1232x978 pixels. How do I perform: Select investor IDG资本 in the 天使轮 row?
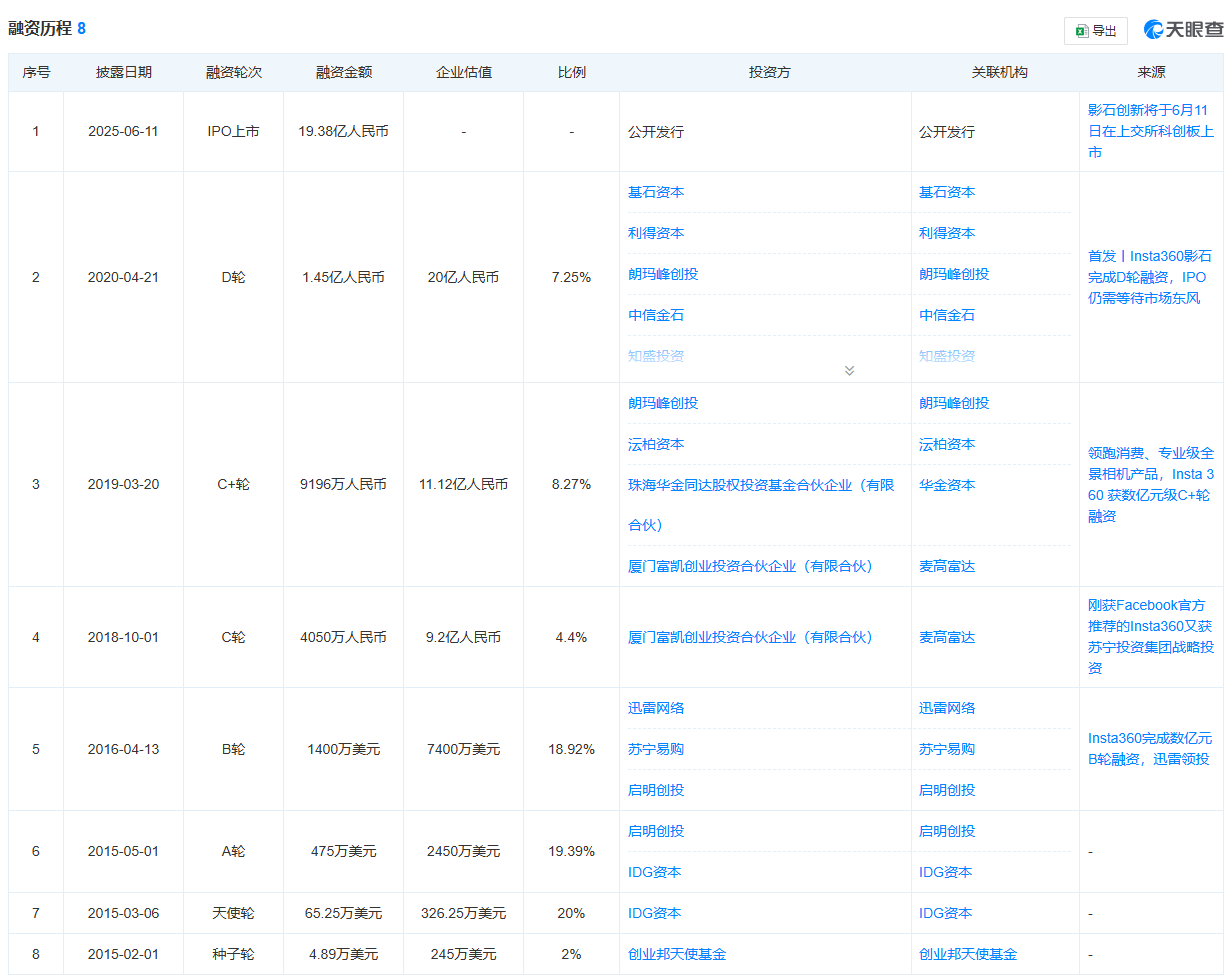[x=655, y=913]
